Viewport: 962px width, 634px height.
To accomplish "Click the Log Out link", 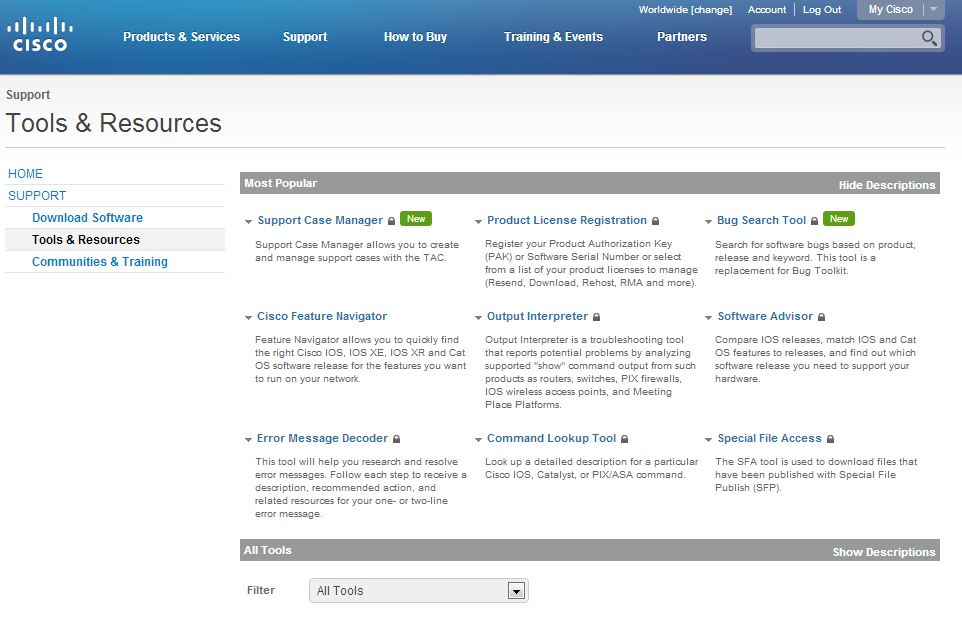I will coord(822,10).
